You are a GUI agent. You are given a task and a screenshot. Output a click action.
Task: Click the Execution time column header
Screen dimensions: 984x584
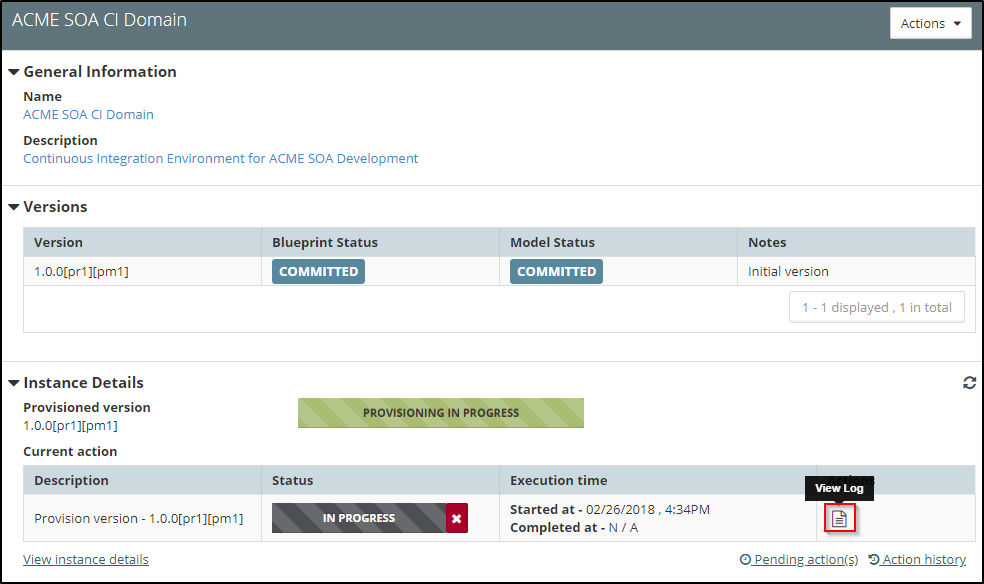click(558, 480)
